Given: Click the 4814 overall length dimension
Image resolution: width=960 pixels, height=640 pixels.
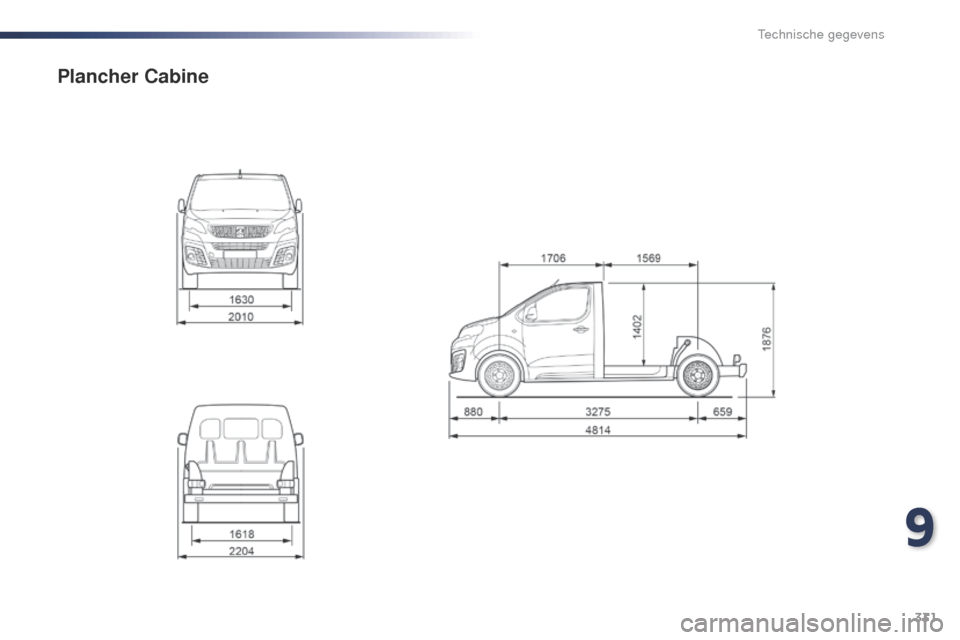Looking at the screenshot, I should [x=598, y=430].
